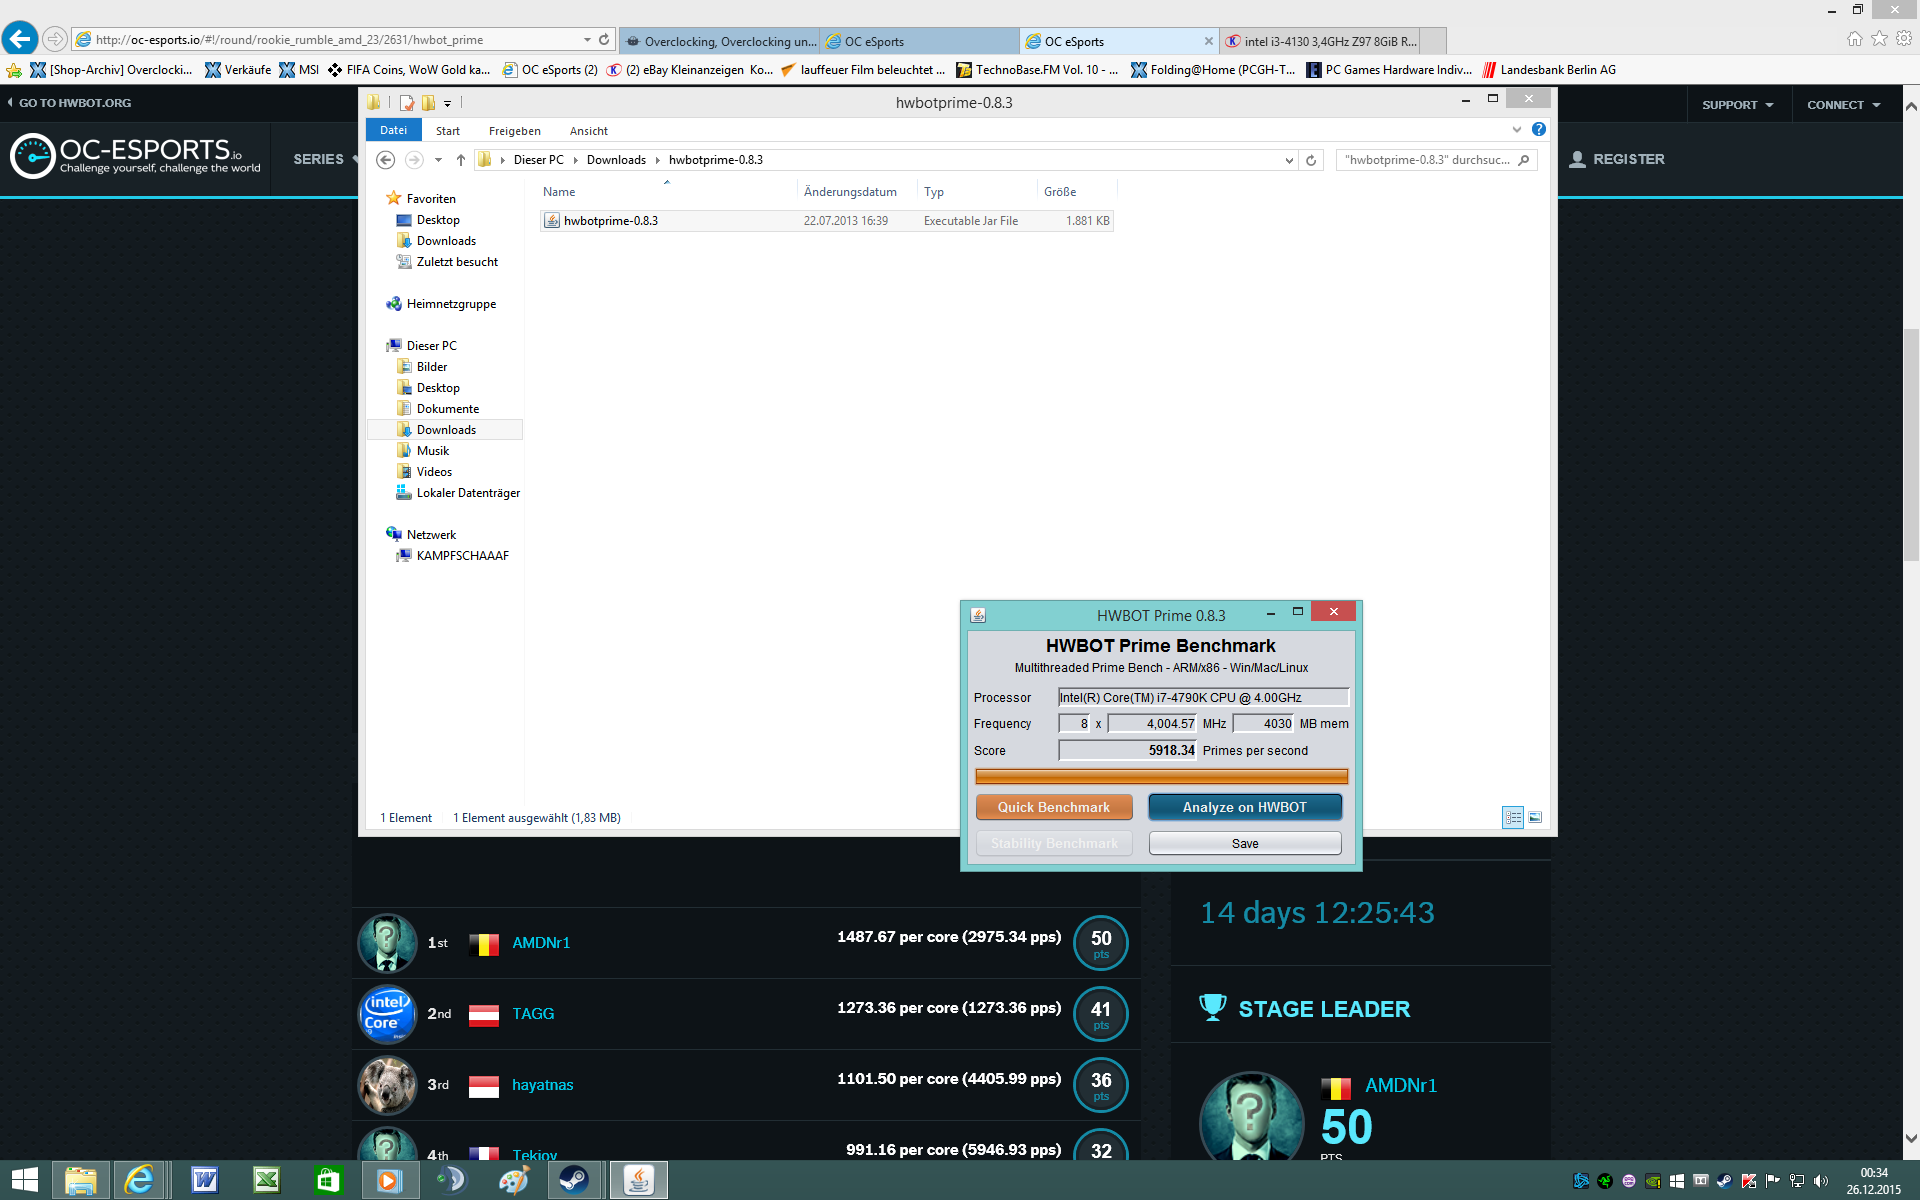Click the New Folder icon in Explorer quick access toolbar
Image resolution: width=1920 pixels, height=1200 pixels.
428,103
